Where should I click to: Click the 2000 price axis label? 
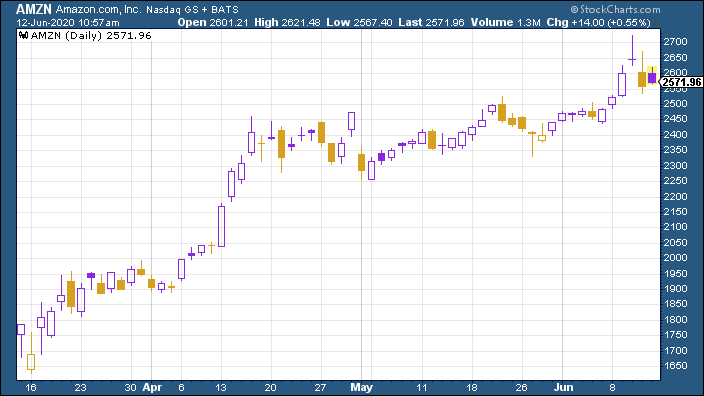click(x=675, y=258)
